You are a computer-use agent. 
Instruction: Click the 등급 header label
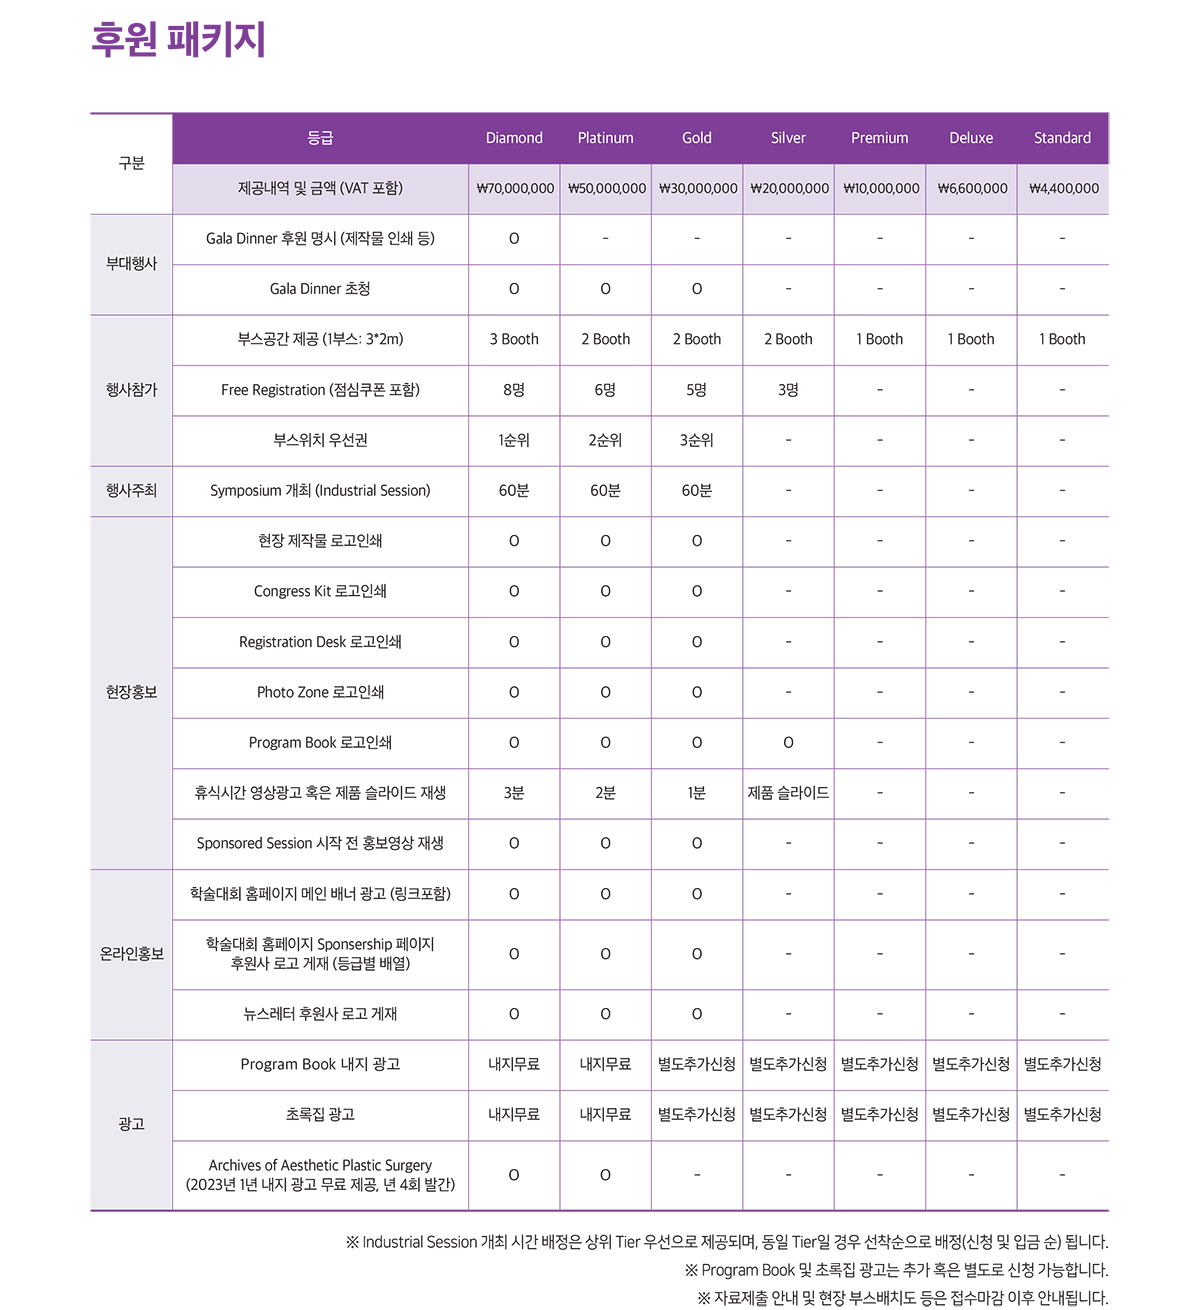coord(320,138)
